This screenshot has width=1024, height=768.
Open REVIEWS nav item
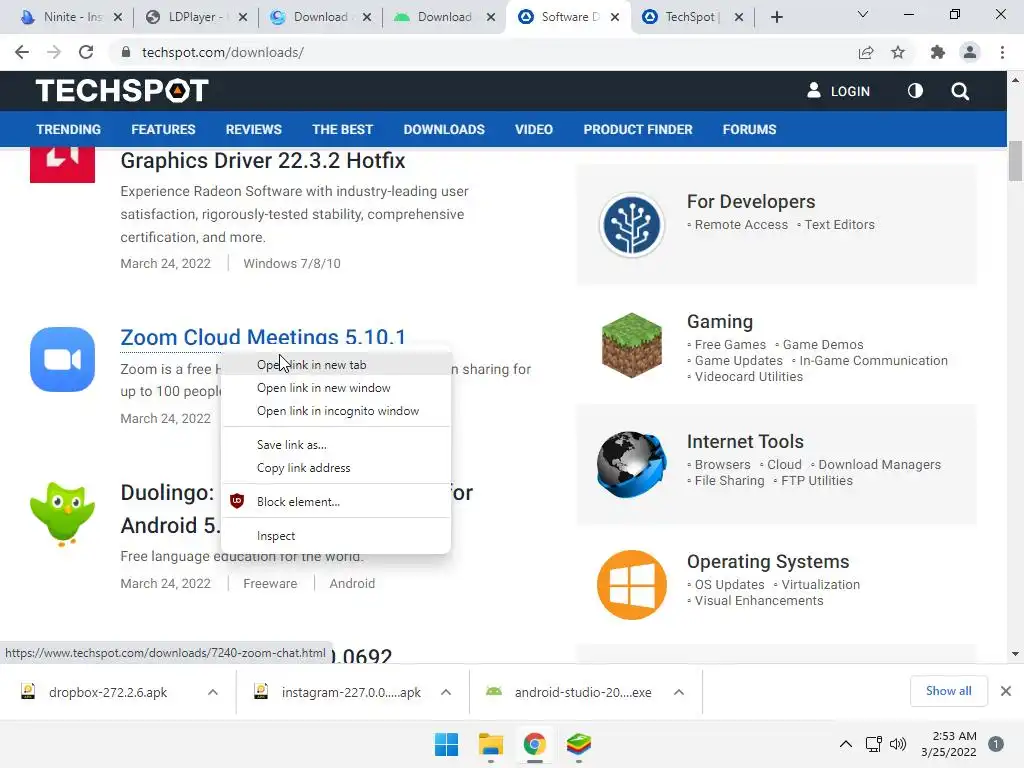pos(253,129)
